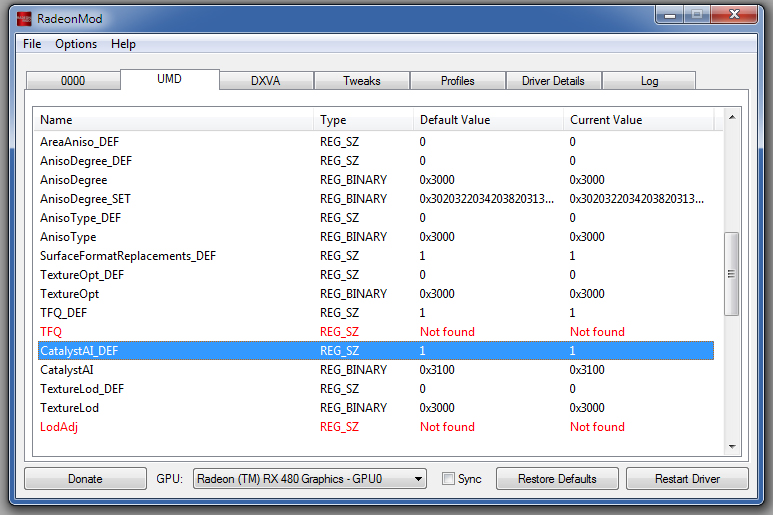Click the REG_BINARY type of TextureLod
Viewport: 773px width, 515px height.
[x=353, y=408]
